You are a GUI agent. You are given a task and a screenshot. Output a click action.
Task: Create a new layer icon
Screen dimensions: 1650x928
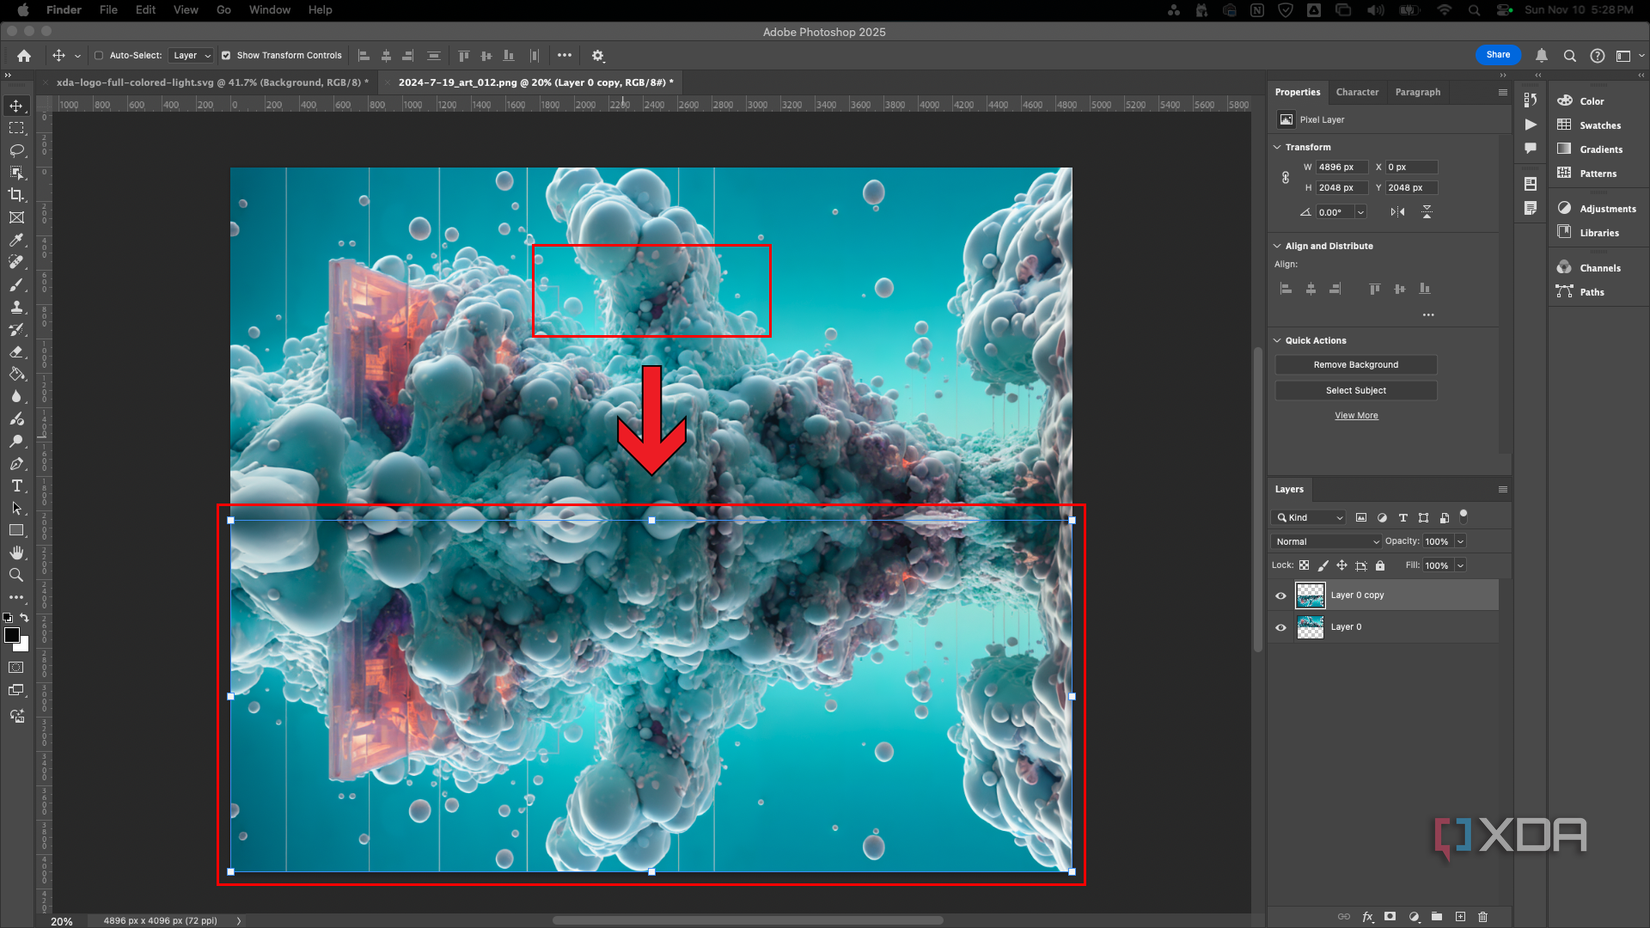1460,916
